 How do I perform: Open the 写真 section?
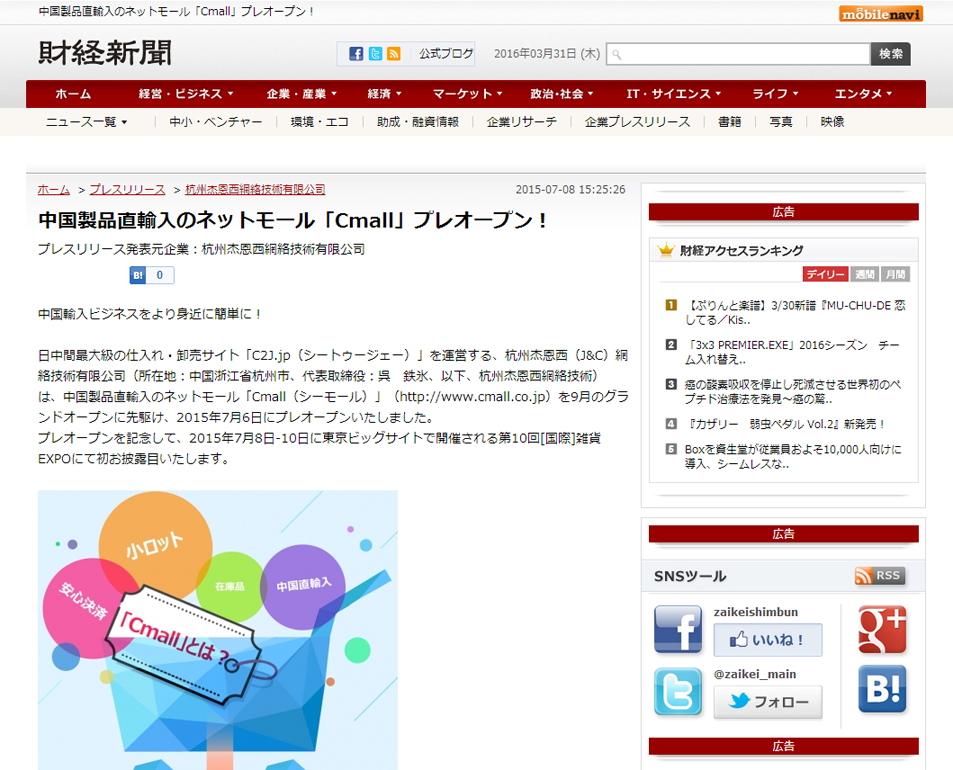point(781,122)
